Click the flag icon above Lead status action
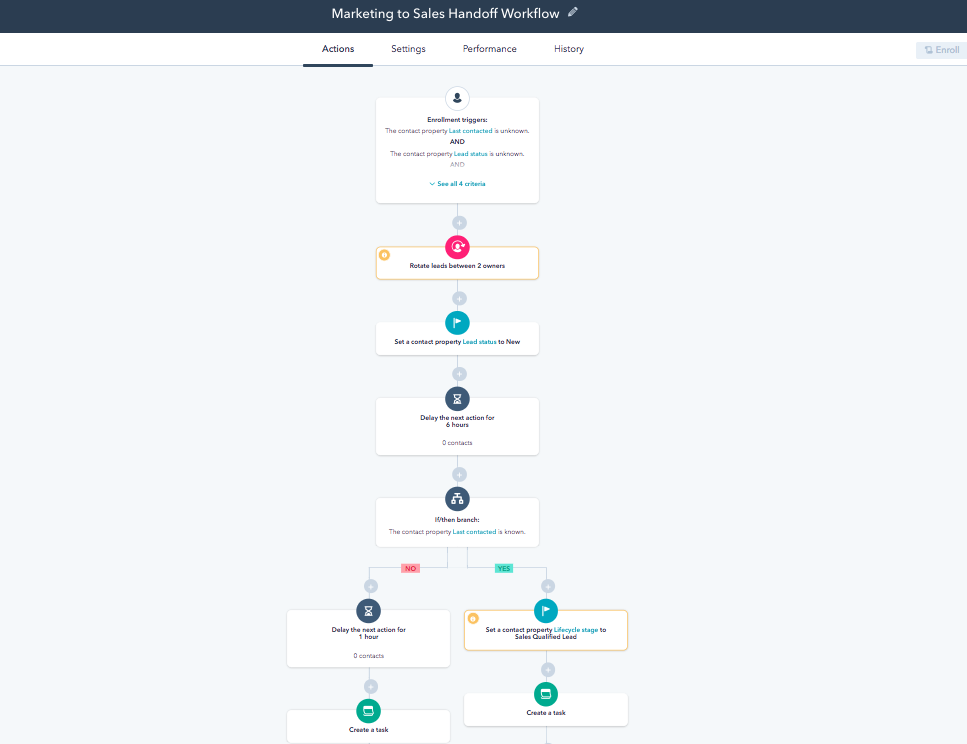967x744 pixels. click(457, 322)
